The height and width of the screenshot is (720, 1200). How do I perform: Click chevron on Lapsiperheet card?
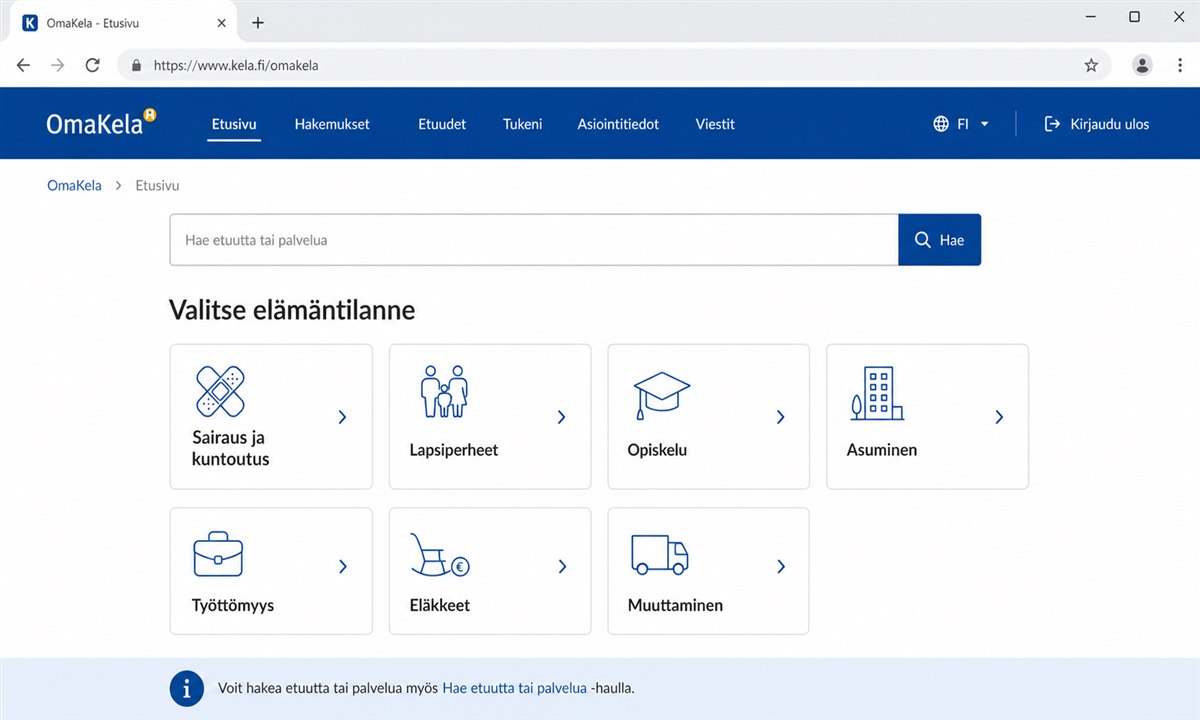[x=561, y=417]
